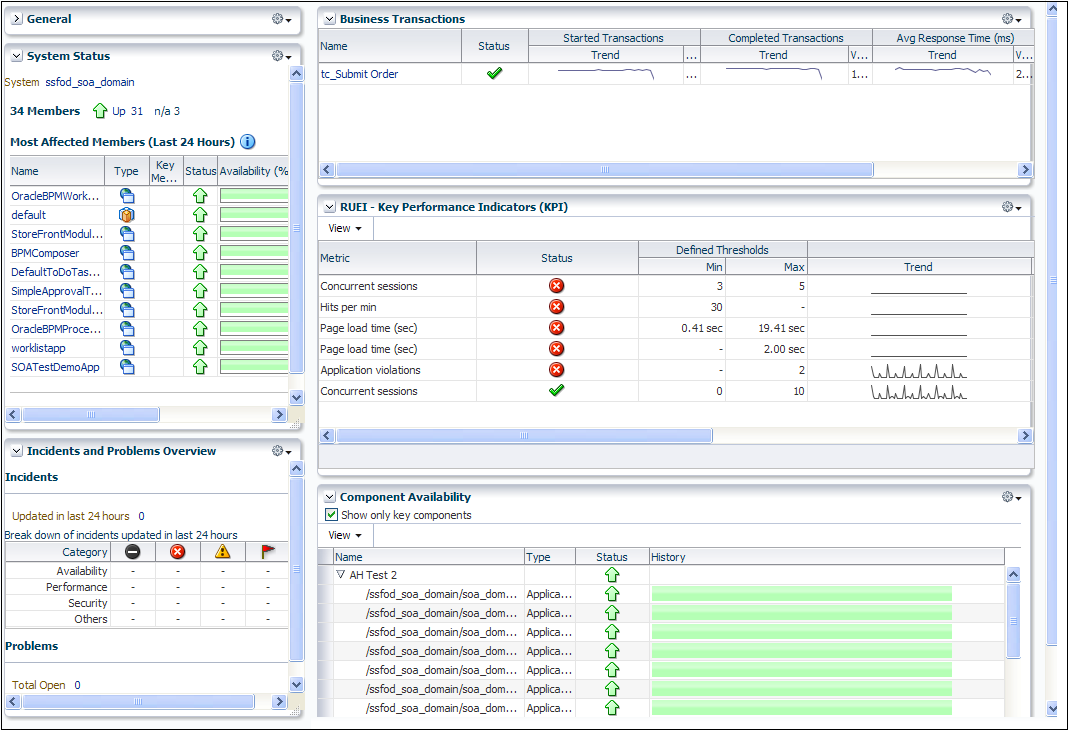Image resolution: width=1068 pixels, height=730 pixels.
Task: Click the availability bar for OracleBPMWork... member
Action: [x=254, y=196]
